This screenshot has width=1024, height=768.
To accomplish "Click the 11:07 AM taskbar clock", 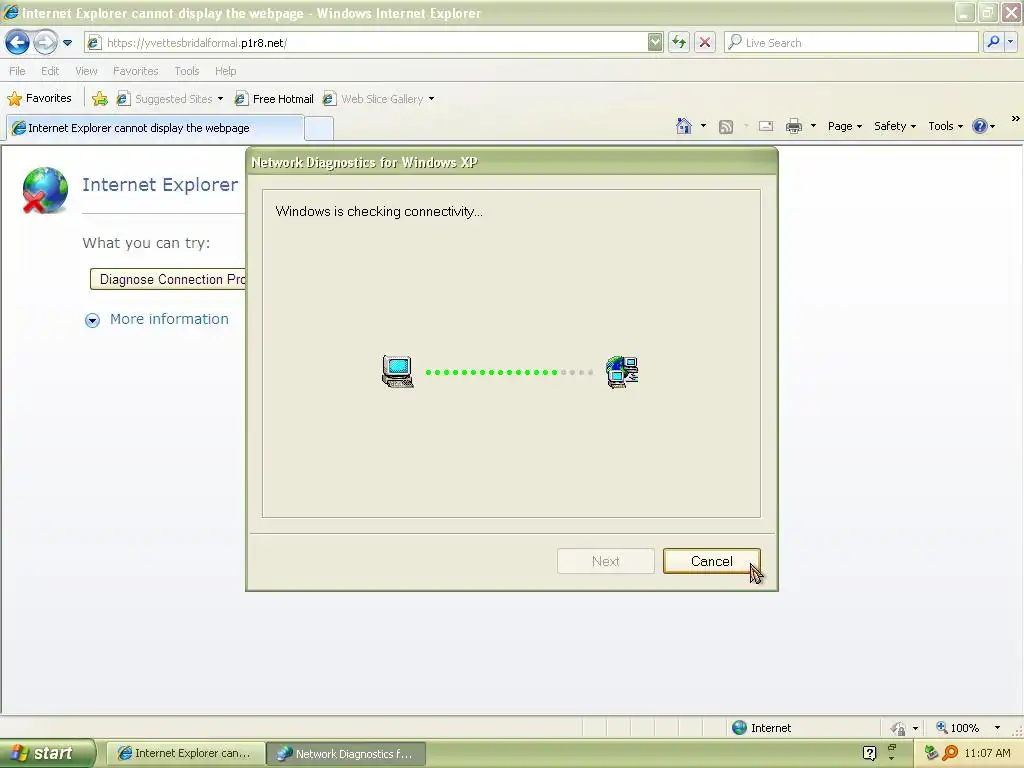I will [987, 754].
